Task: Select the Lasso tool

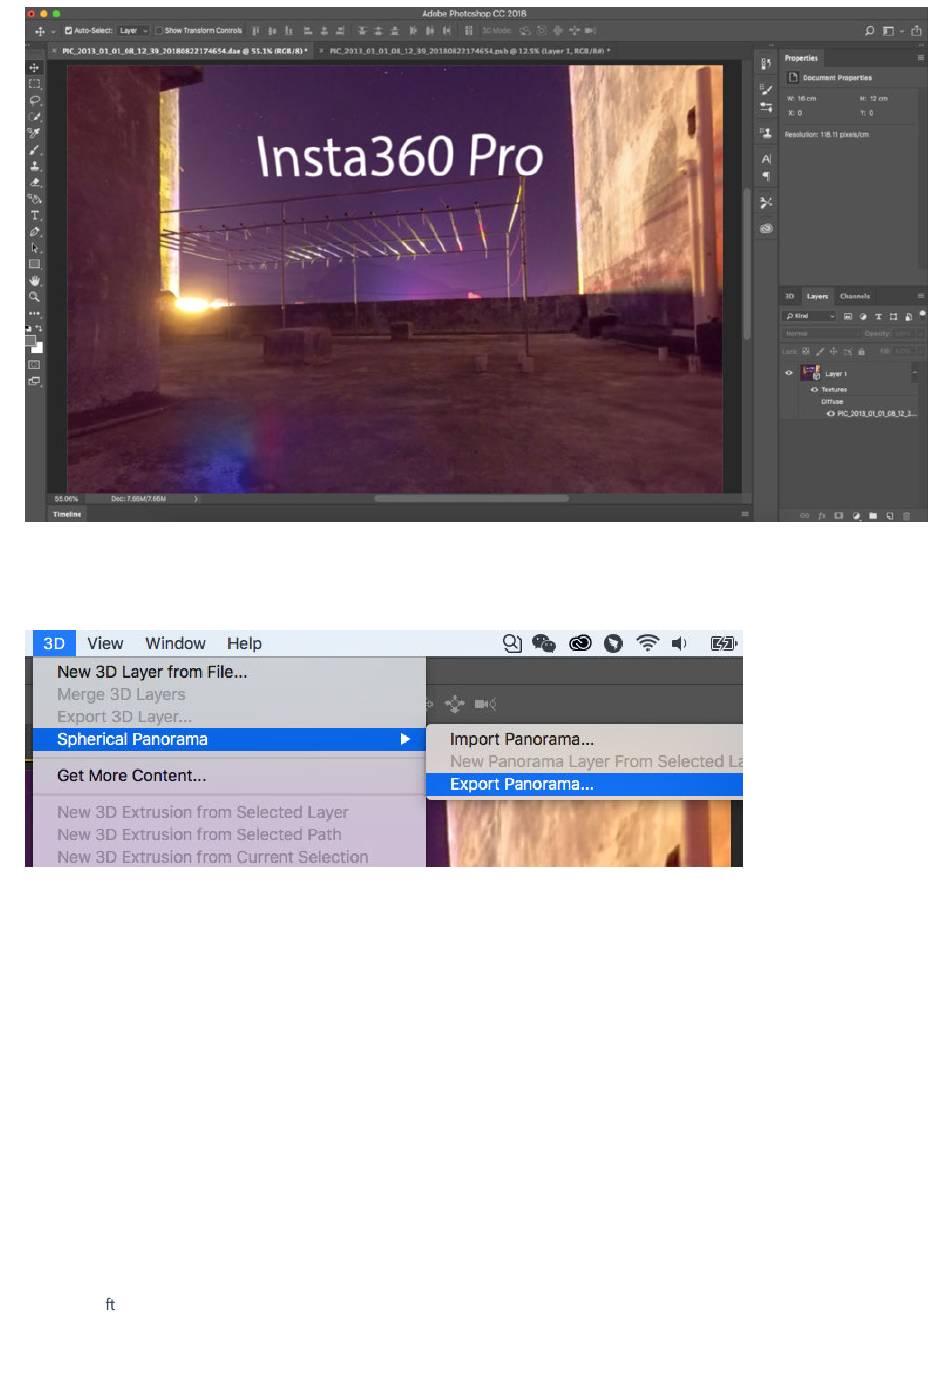Action: pos(35,100)
